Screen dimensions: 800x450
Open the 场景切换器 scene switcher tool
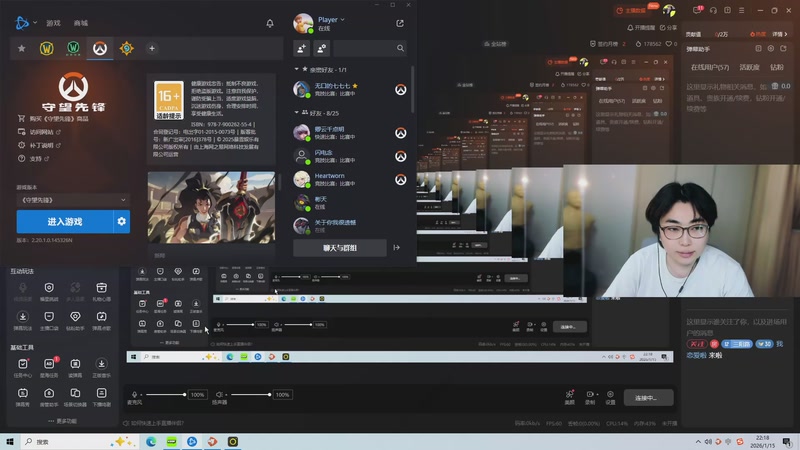pyautogui.click(x=75, y=397)
